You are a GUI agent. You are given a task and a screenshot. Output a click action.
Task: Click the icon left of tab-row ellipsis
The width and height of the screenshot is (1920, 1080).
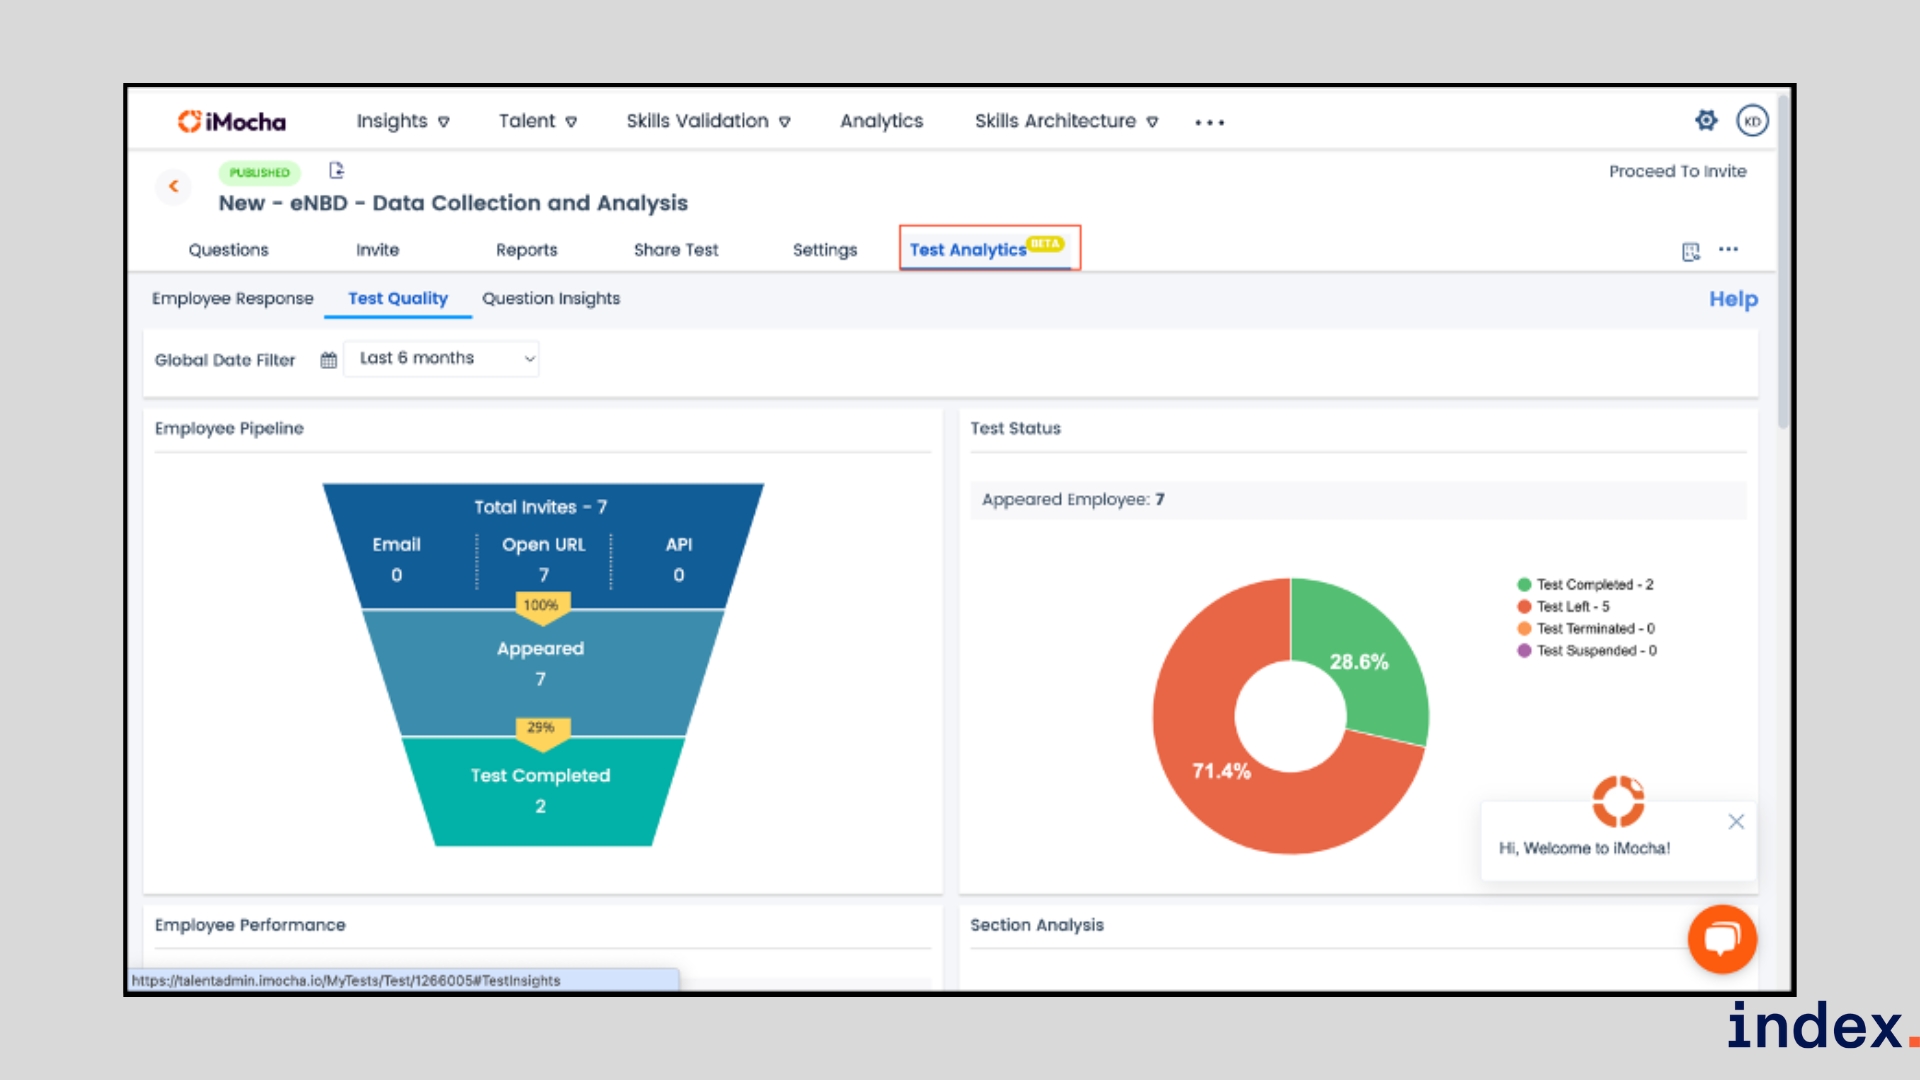click(1691, 251)
